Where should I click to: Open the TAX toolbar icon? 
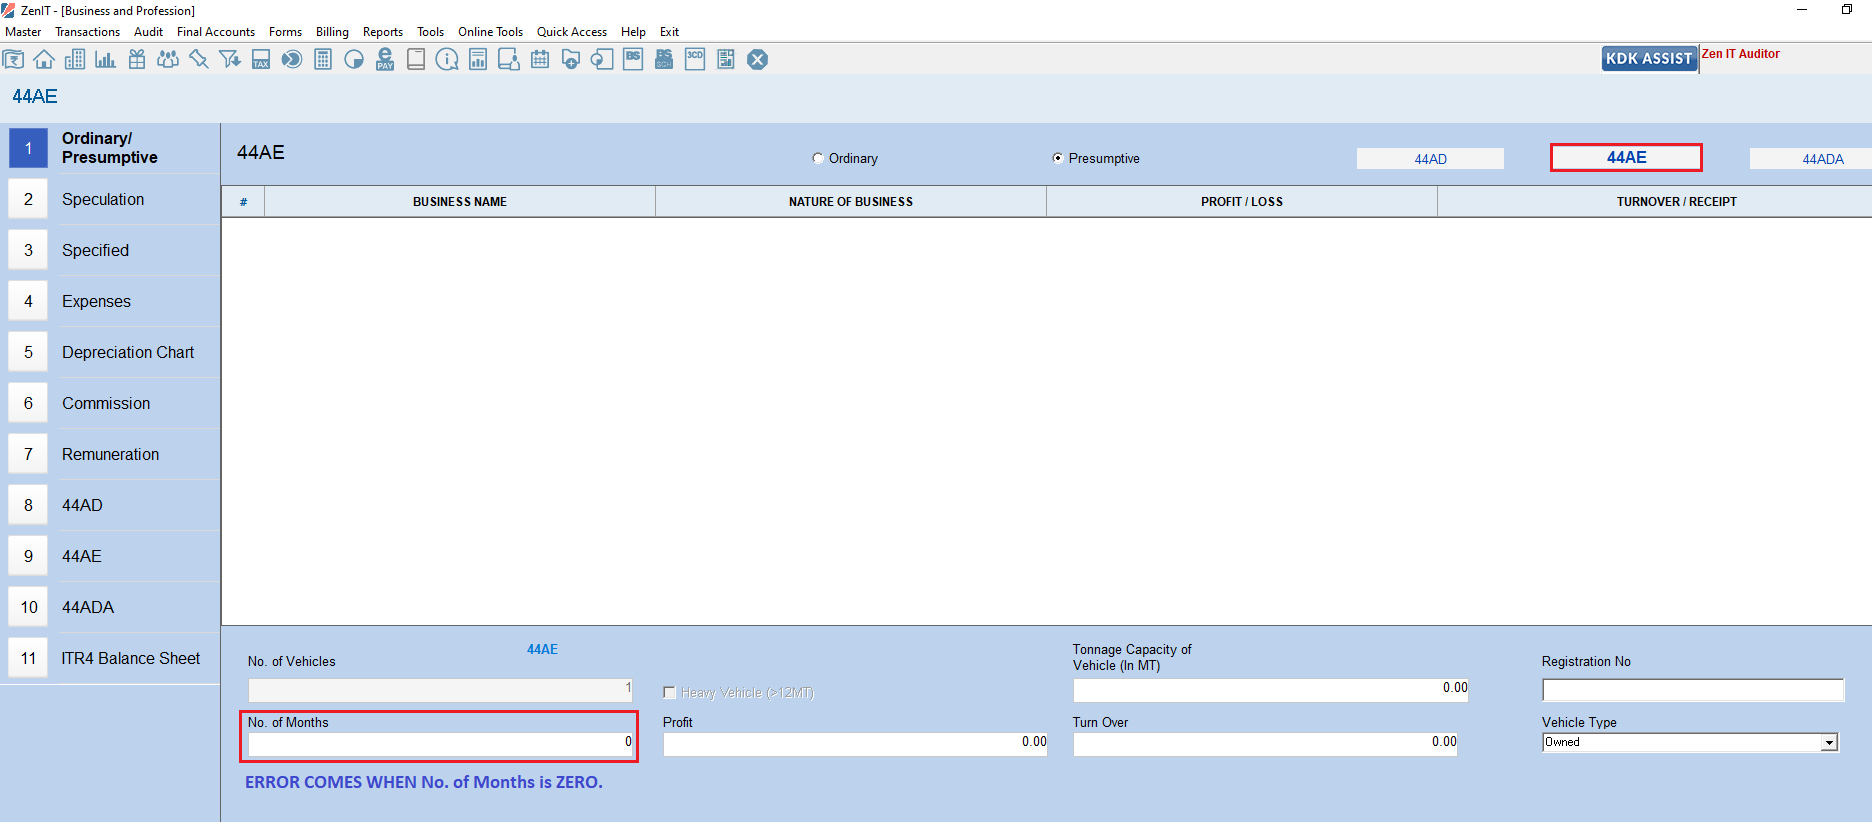point(261,60)
